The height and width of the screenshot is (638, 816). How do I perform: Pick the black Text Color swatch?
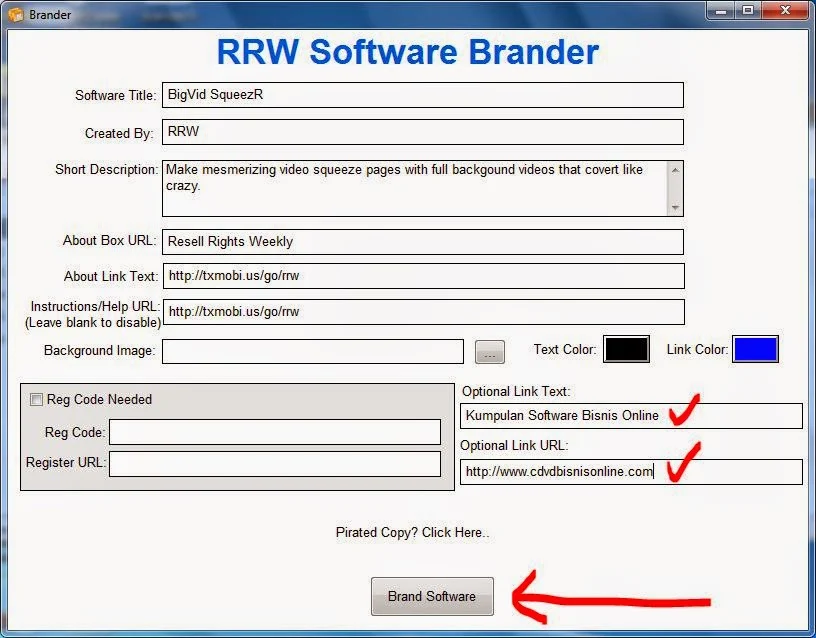pos(627,349)
